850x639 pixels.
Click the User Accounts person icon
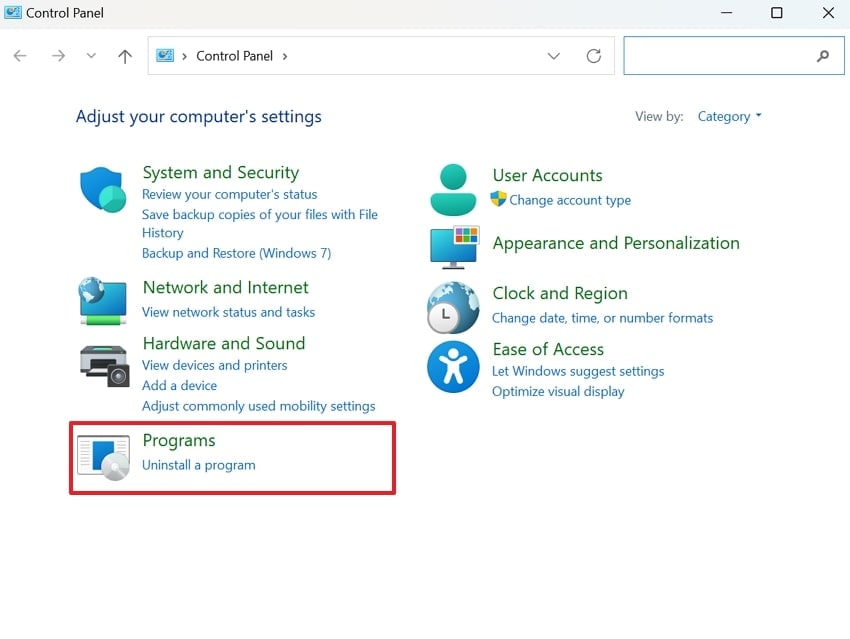[x=453, y=190]
